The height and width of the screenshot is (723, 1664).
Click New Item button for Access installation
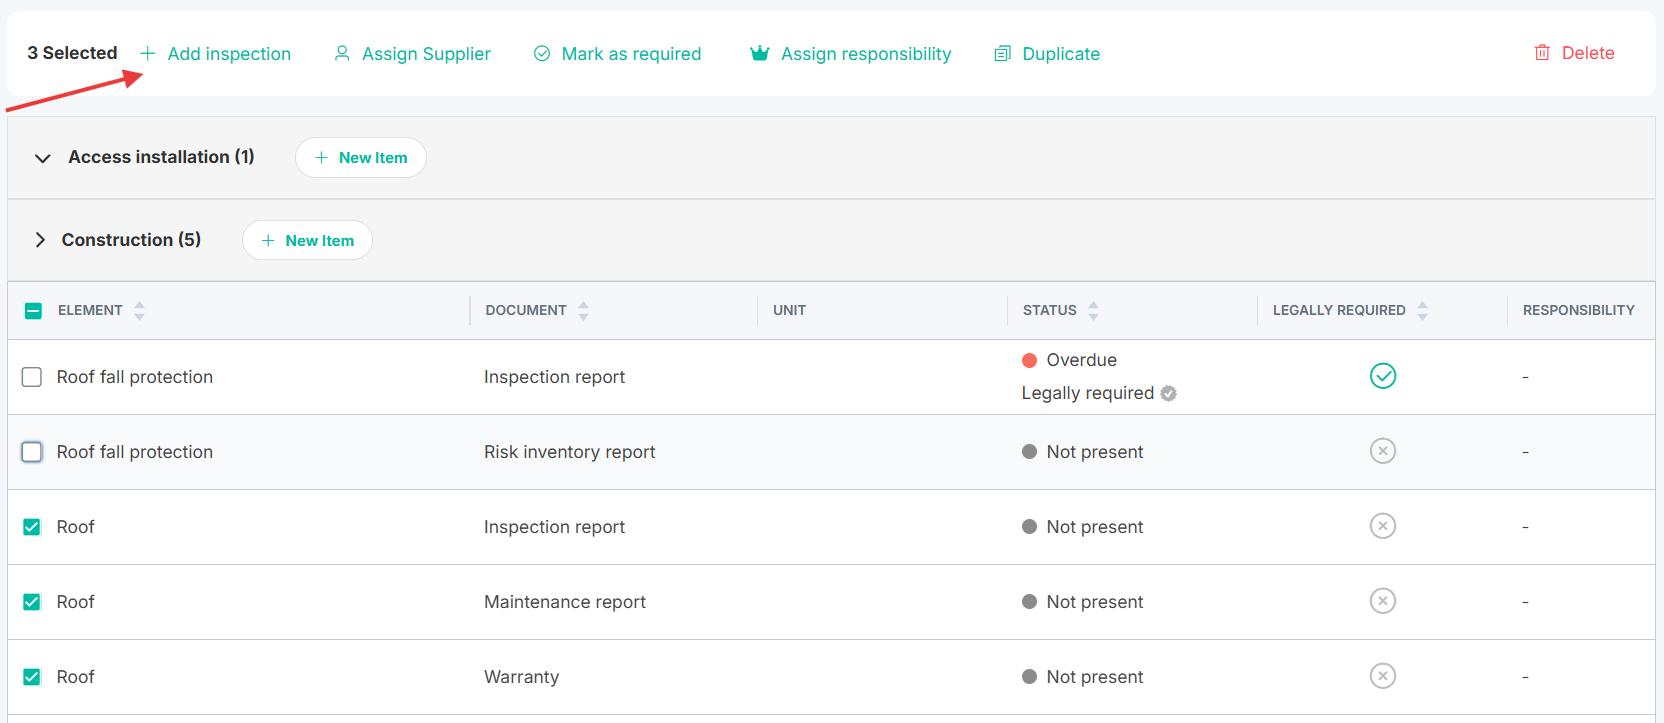coord(361,157)
